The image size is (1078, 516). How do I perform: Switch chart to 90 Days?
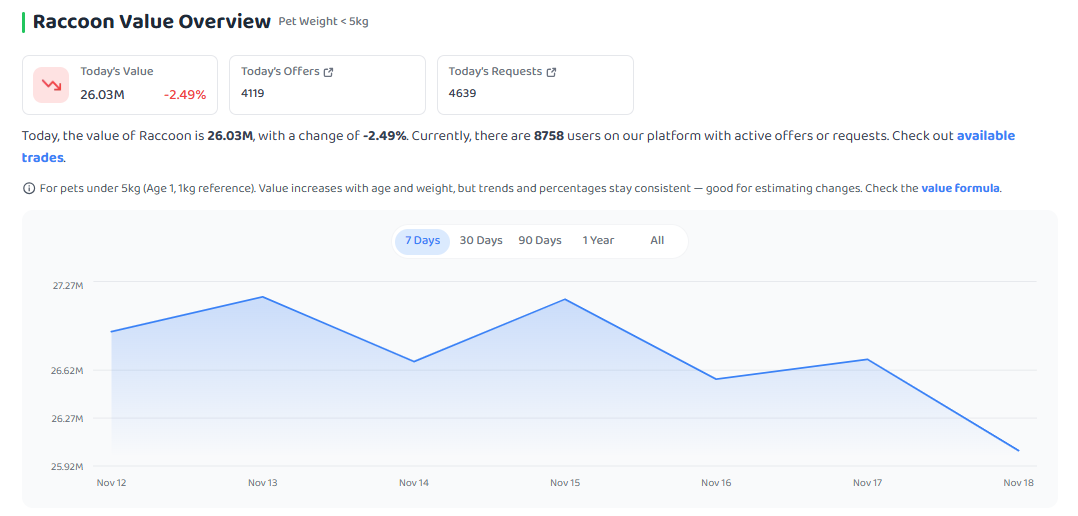540,241
